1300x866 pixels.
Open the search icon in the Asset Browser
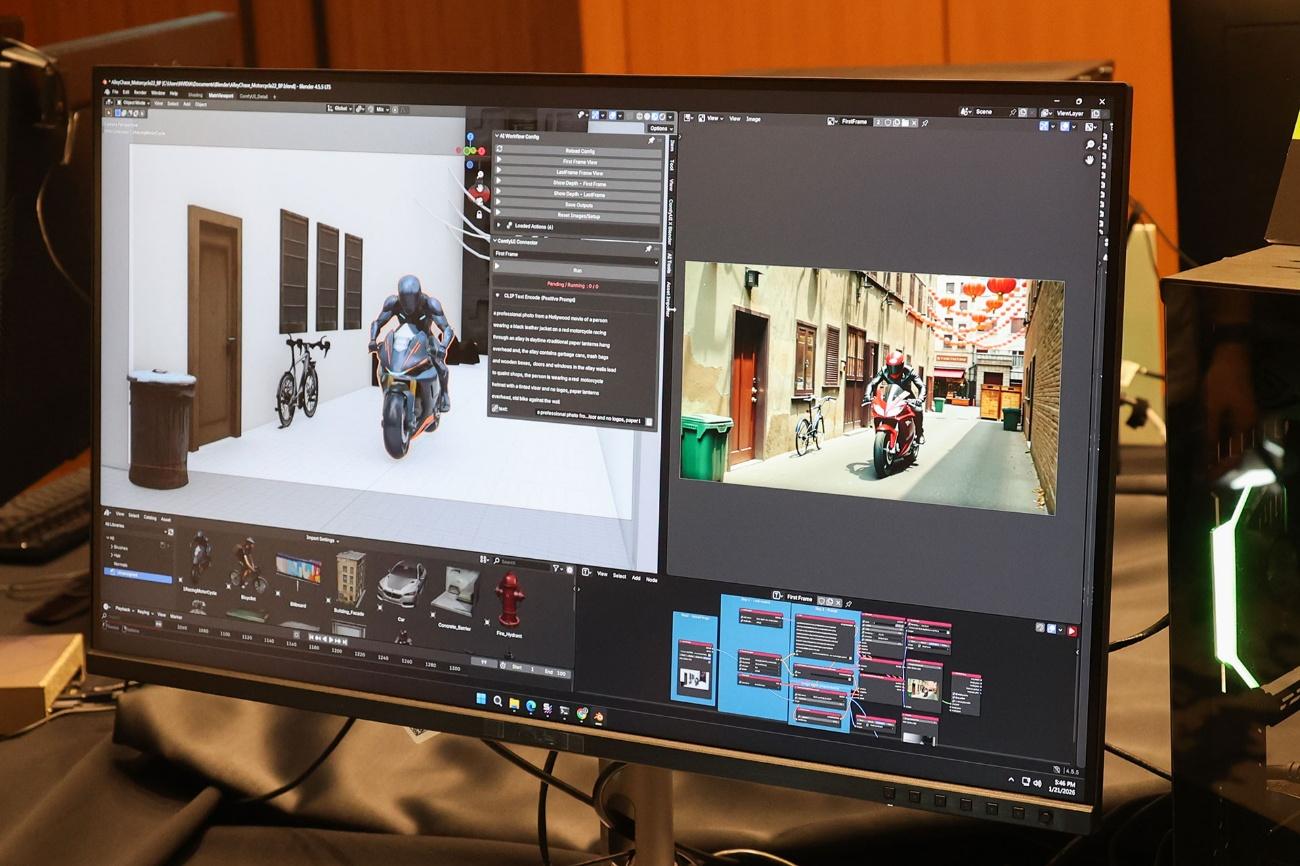[x=496, y=560]
